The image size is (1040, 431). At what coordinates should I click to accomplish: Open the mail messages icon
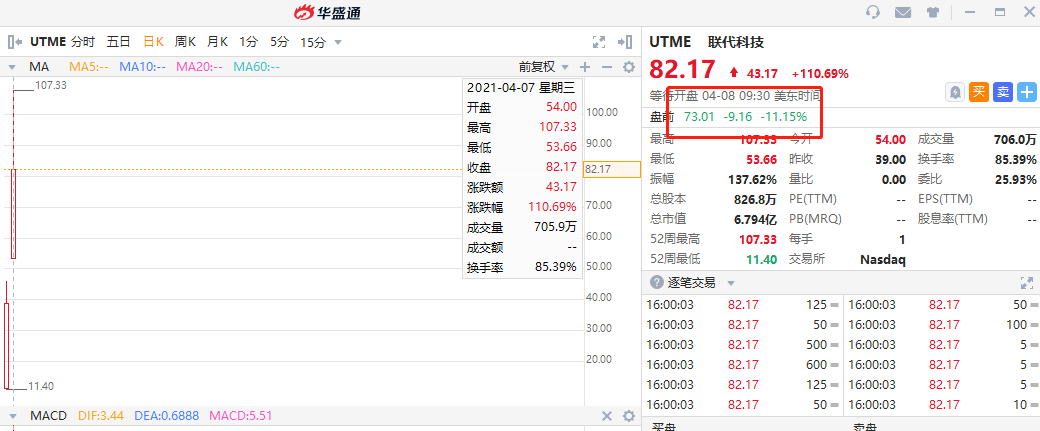[903, 12]
